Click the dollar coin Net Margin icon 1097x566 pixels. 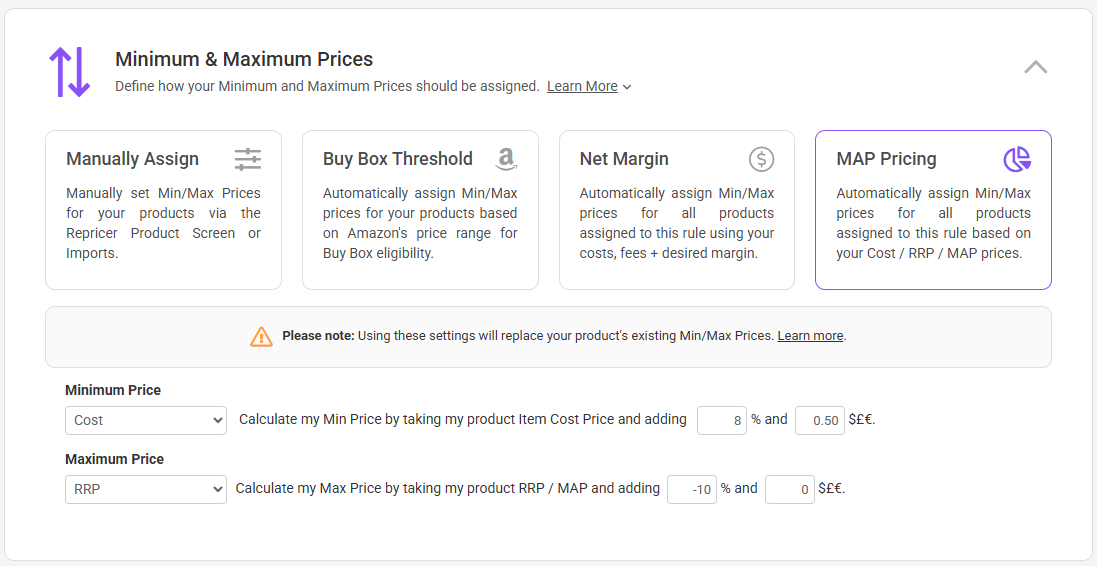pyautogui.click(x=761, y=159)
